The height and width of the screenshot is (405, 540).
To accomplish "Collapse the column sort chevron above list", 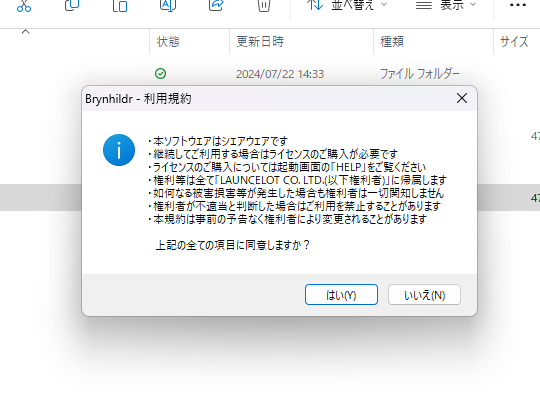I will pos(25,32).
